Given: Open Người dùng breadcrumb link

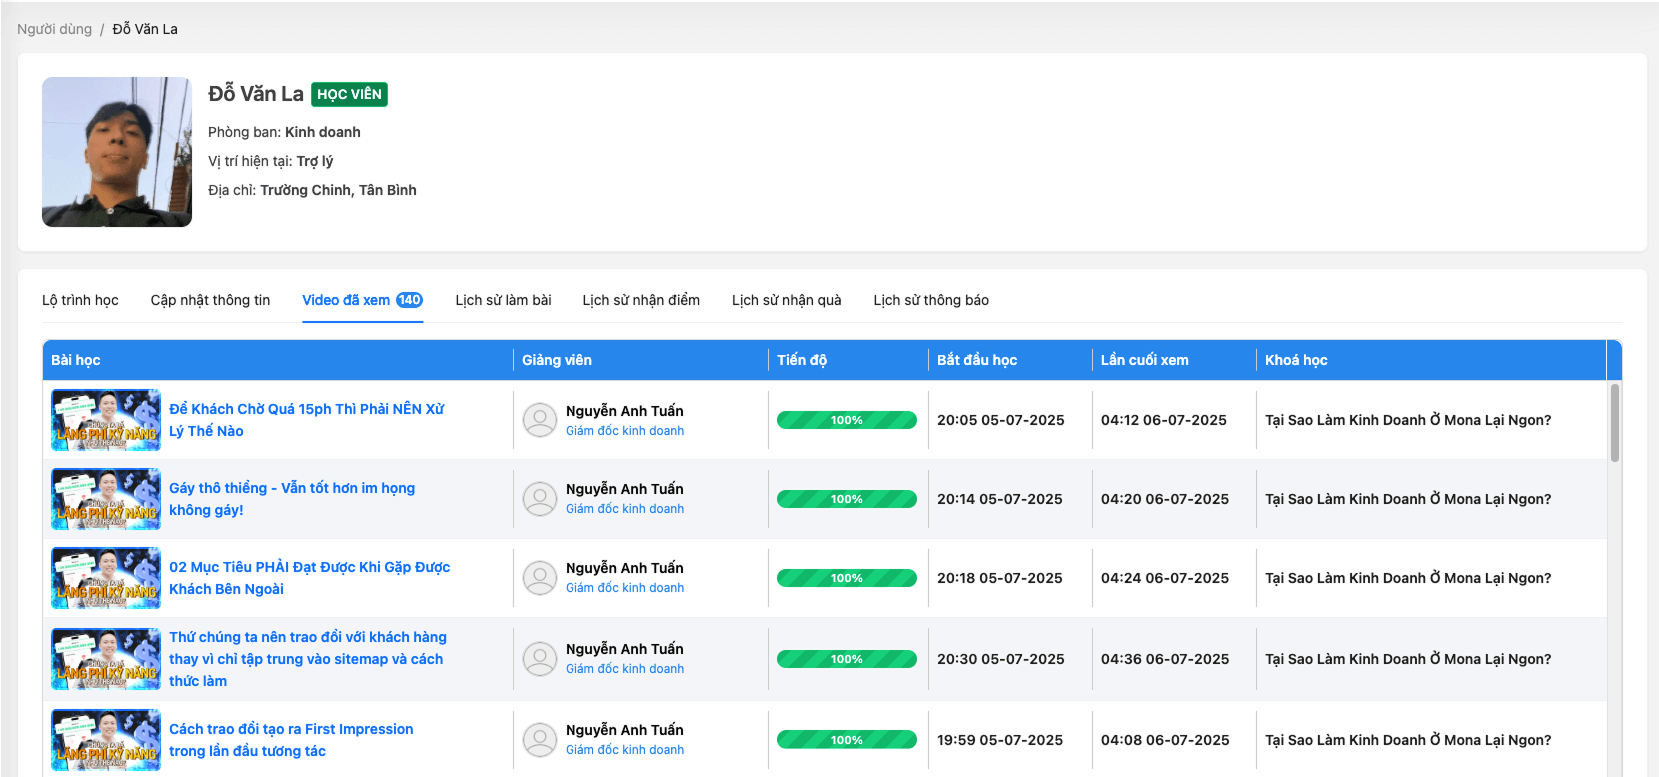Looking at the screenshot, I should [x=54, y=29].
